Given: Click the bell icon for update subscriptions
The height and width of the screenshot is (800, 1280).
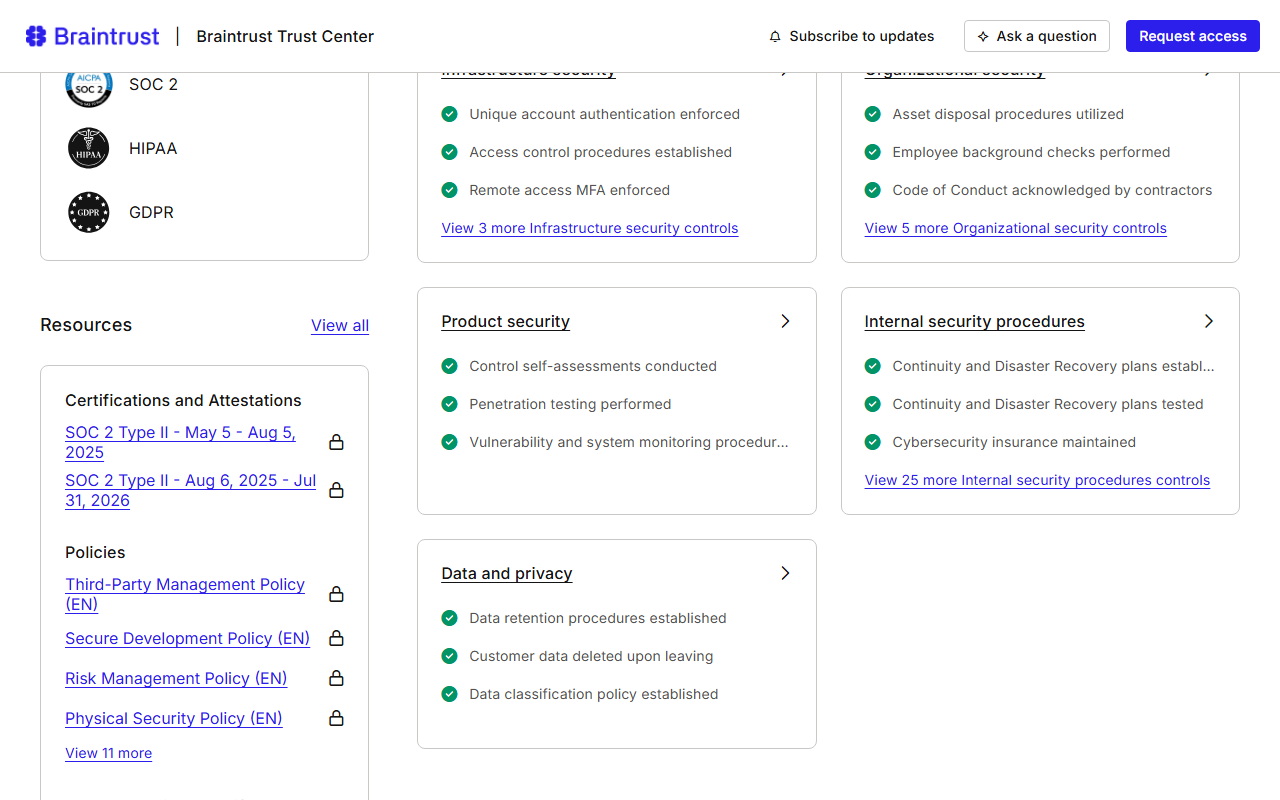Looking at the screenshot, I should 775,36.
